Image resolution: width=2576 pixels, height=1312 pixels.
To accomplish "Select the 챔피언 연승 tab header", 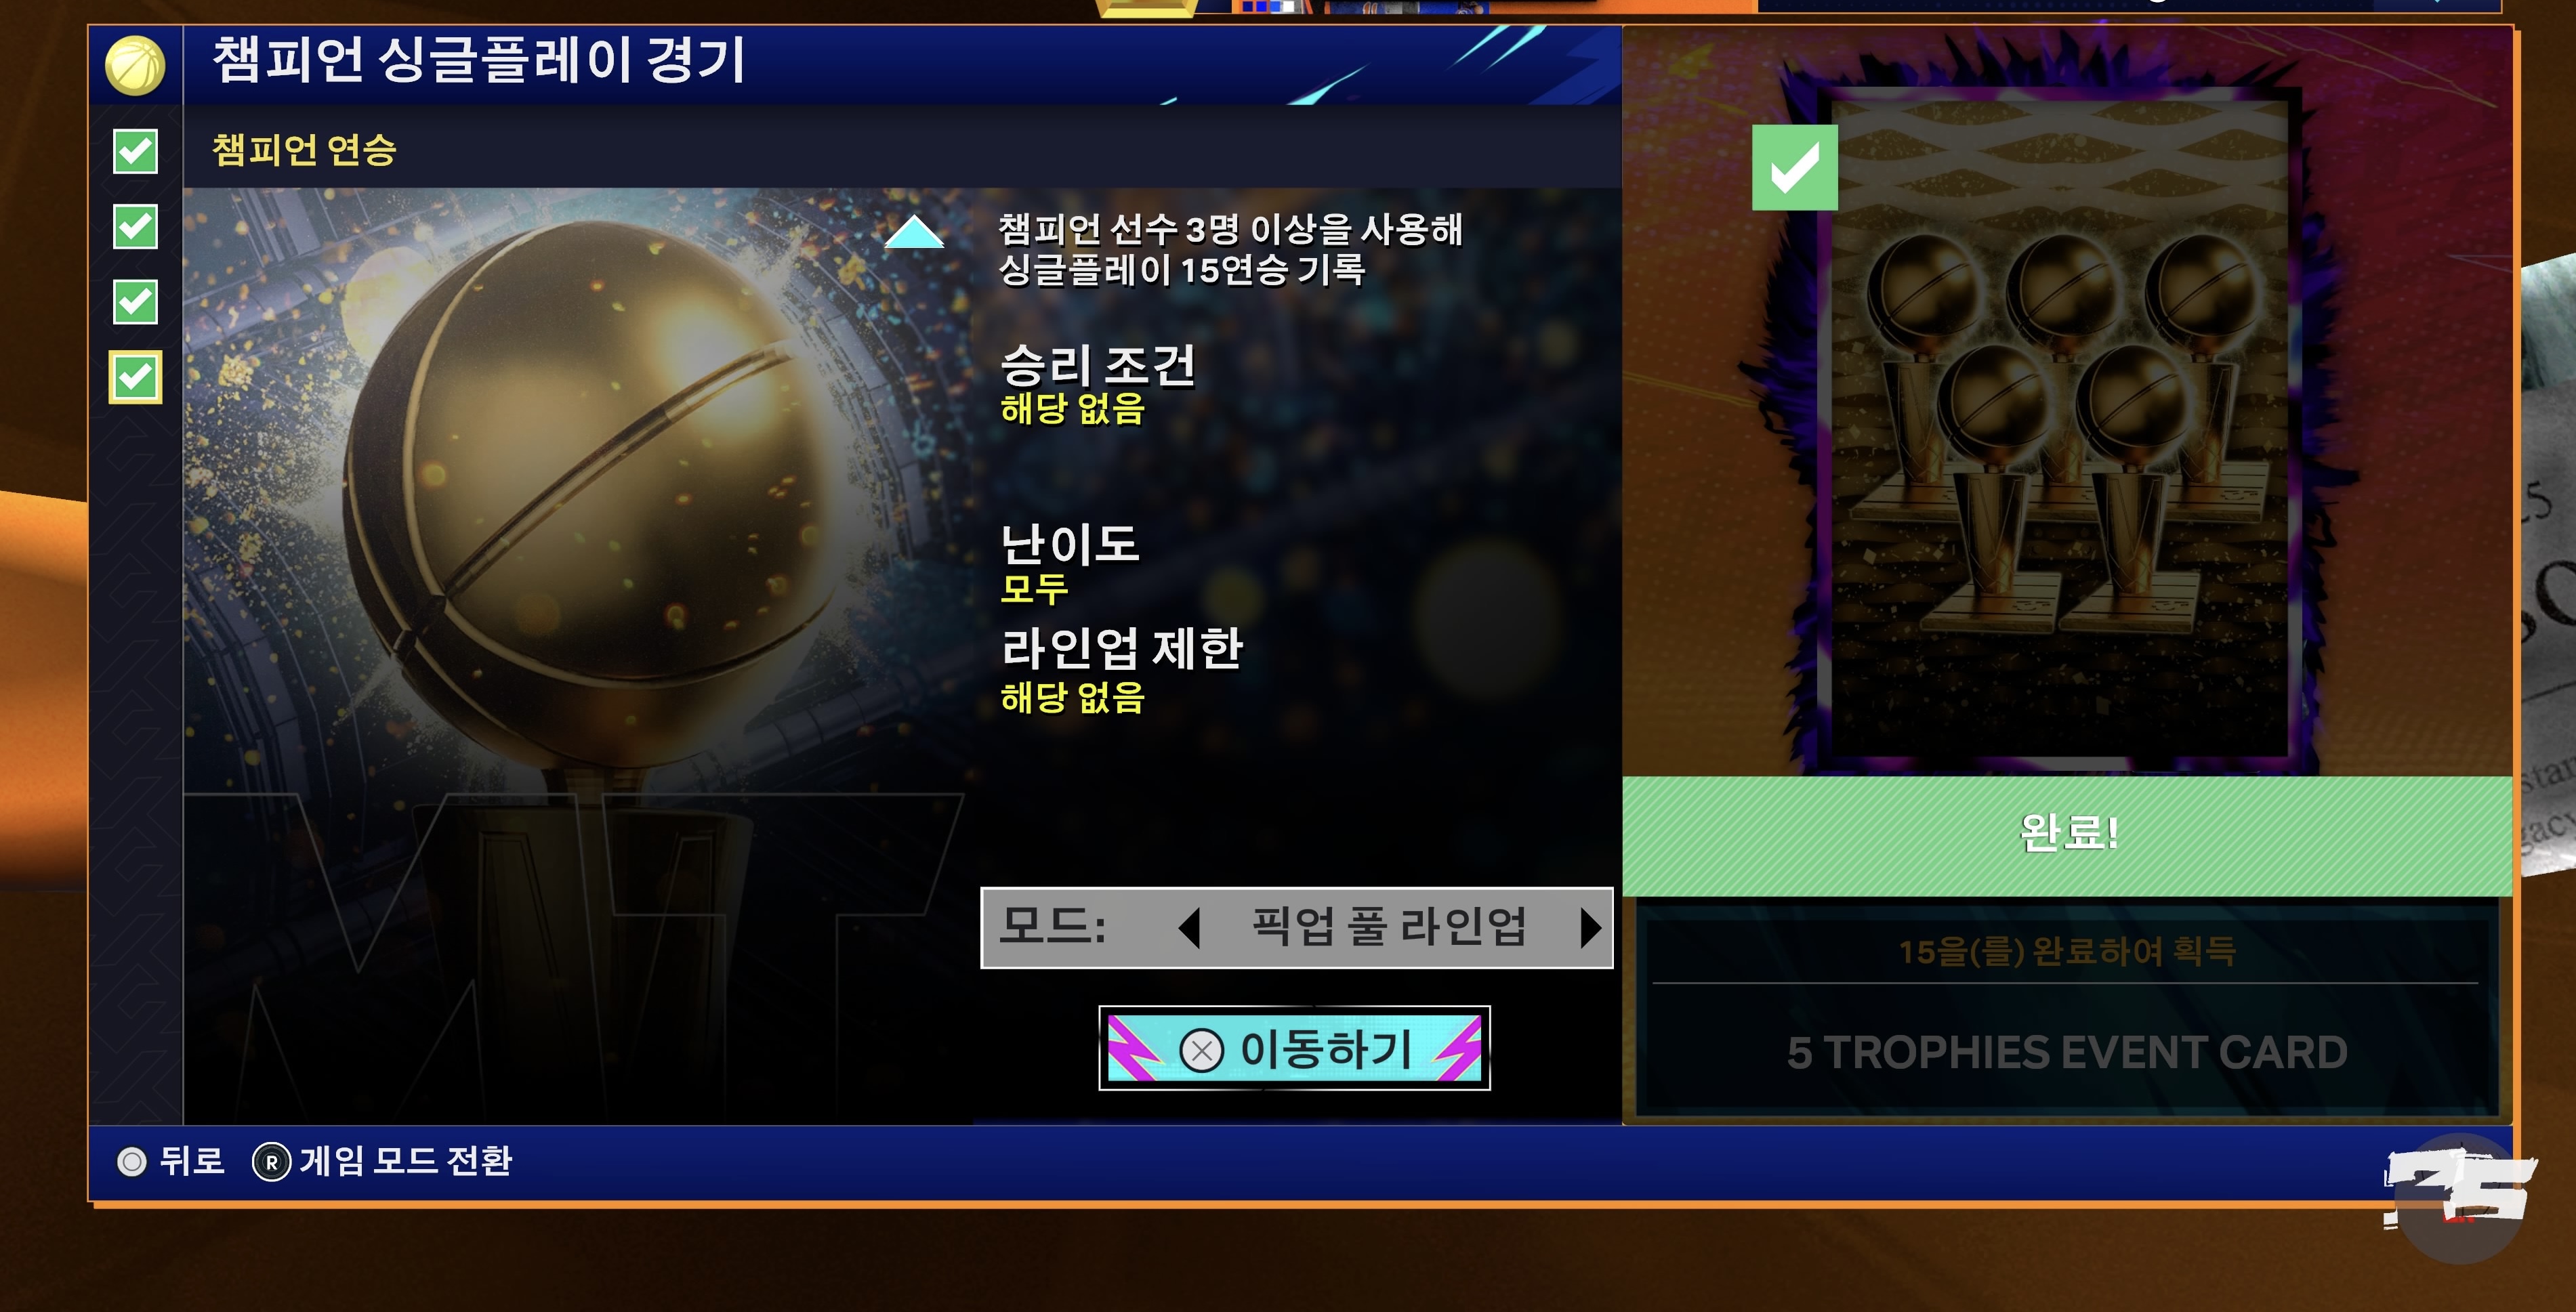I will [304, 150].
